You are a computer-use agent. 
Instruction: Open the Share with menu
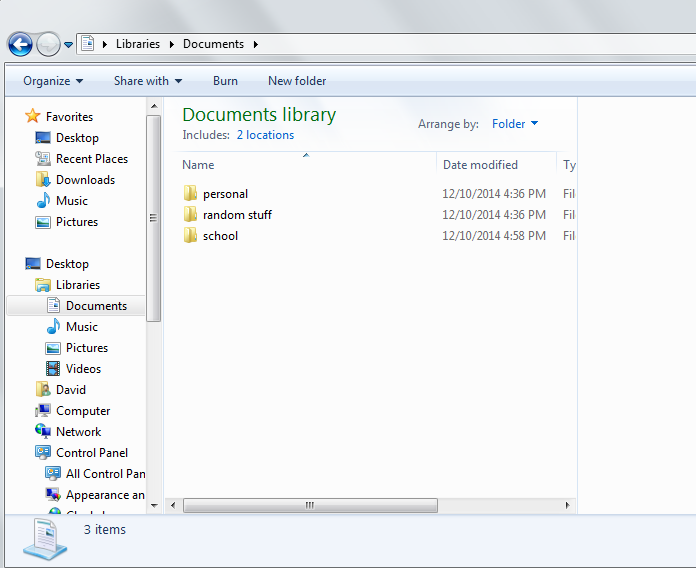click(x=148, y=81)
